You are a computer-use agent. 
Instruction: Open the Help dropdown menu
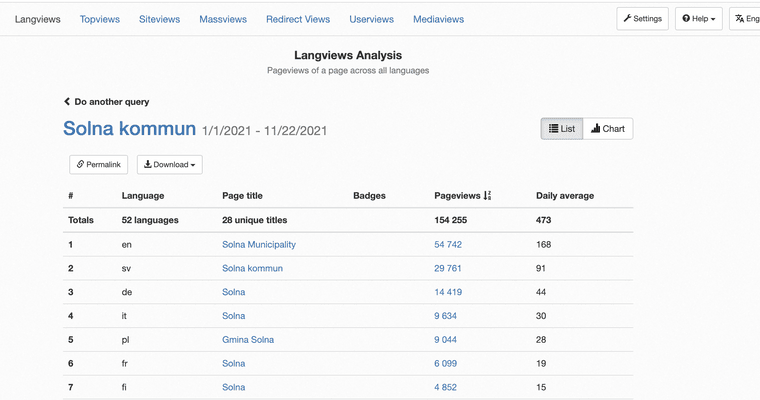click(698, 19)
